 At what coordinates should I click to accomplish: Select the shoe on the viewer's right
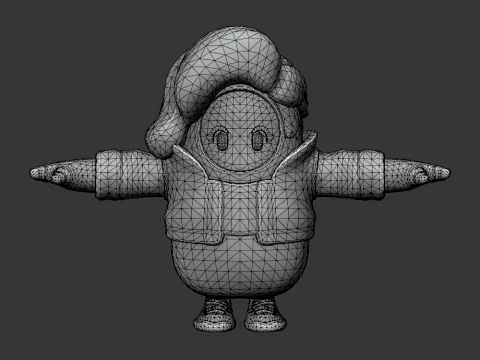(x=266, y=315)
